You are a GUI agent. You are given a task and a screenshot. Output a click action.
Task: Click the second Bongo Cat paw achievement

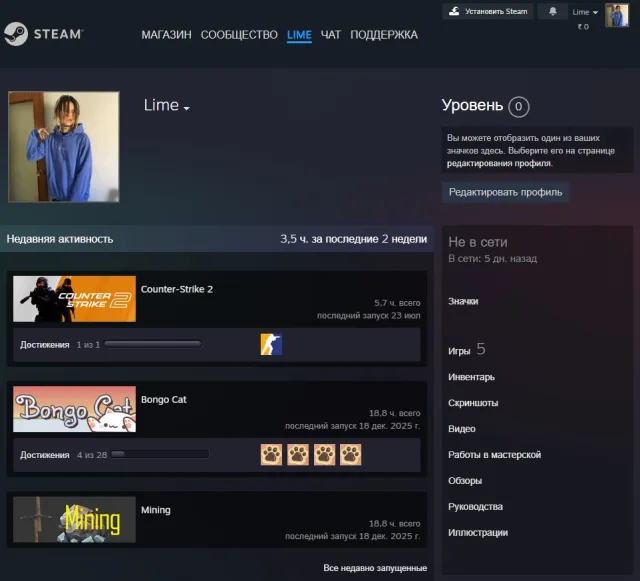pos(298,454)
